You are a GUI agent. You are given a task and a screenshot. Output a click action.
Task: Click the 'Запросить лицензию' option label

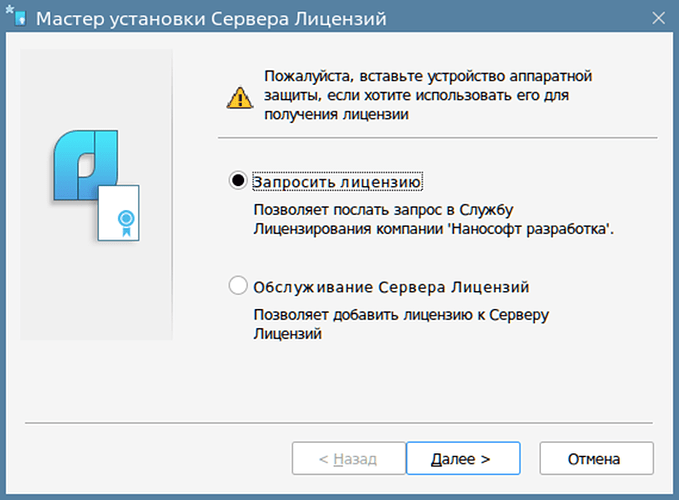[x=337, y=182]
